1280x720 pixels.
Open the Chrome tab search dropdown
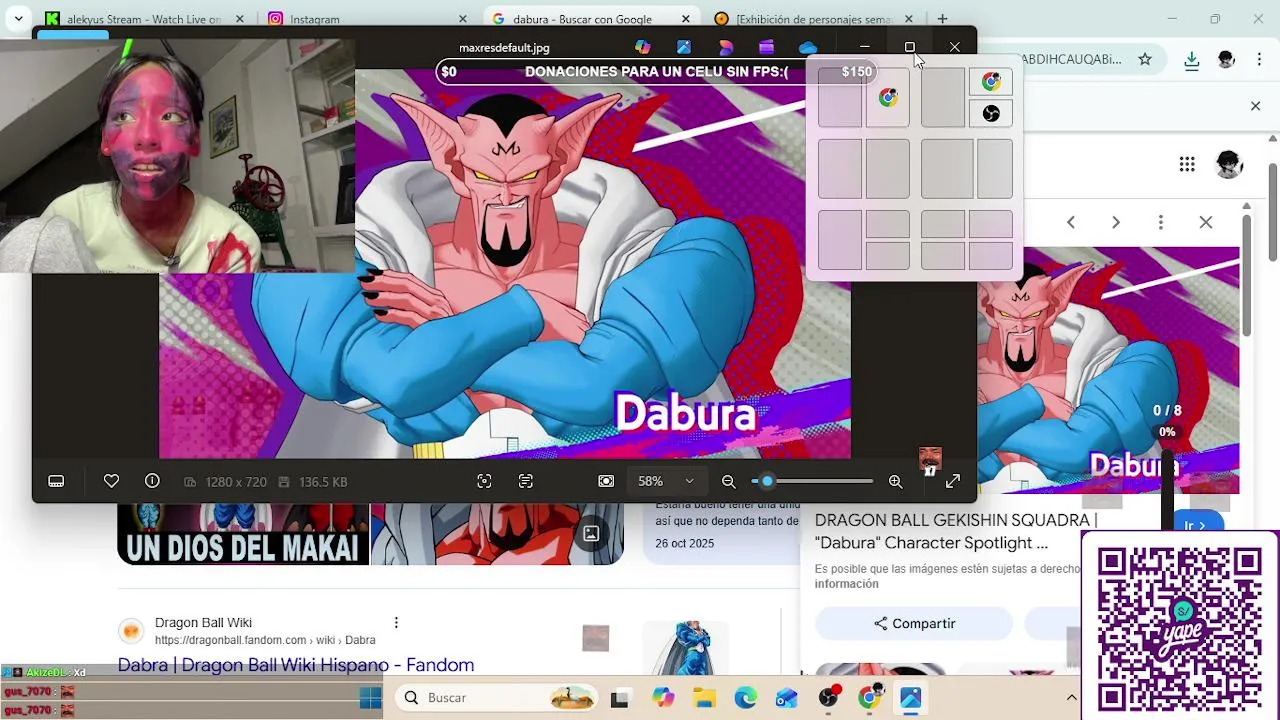click(18, 19)
